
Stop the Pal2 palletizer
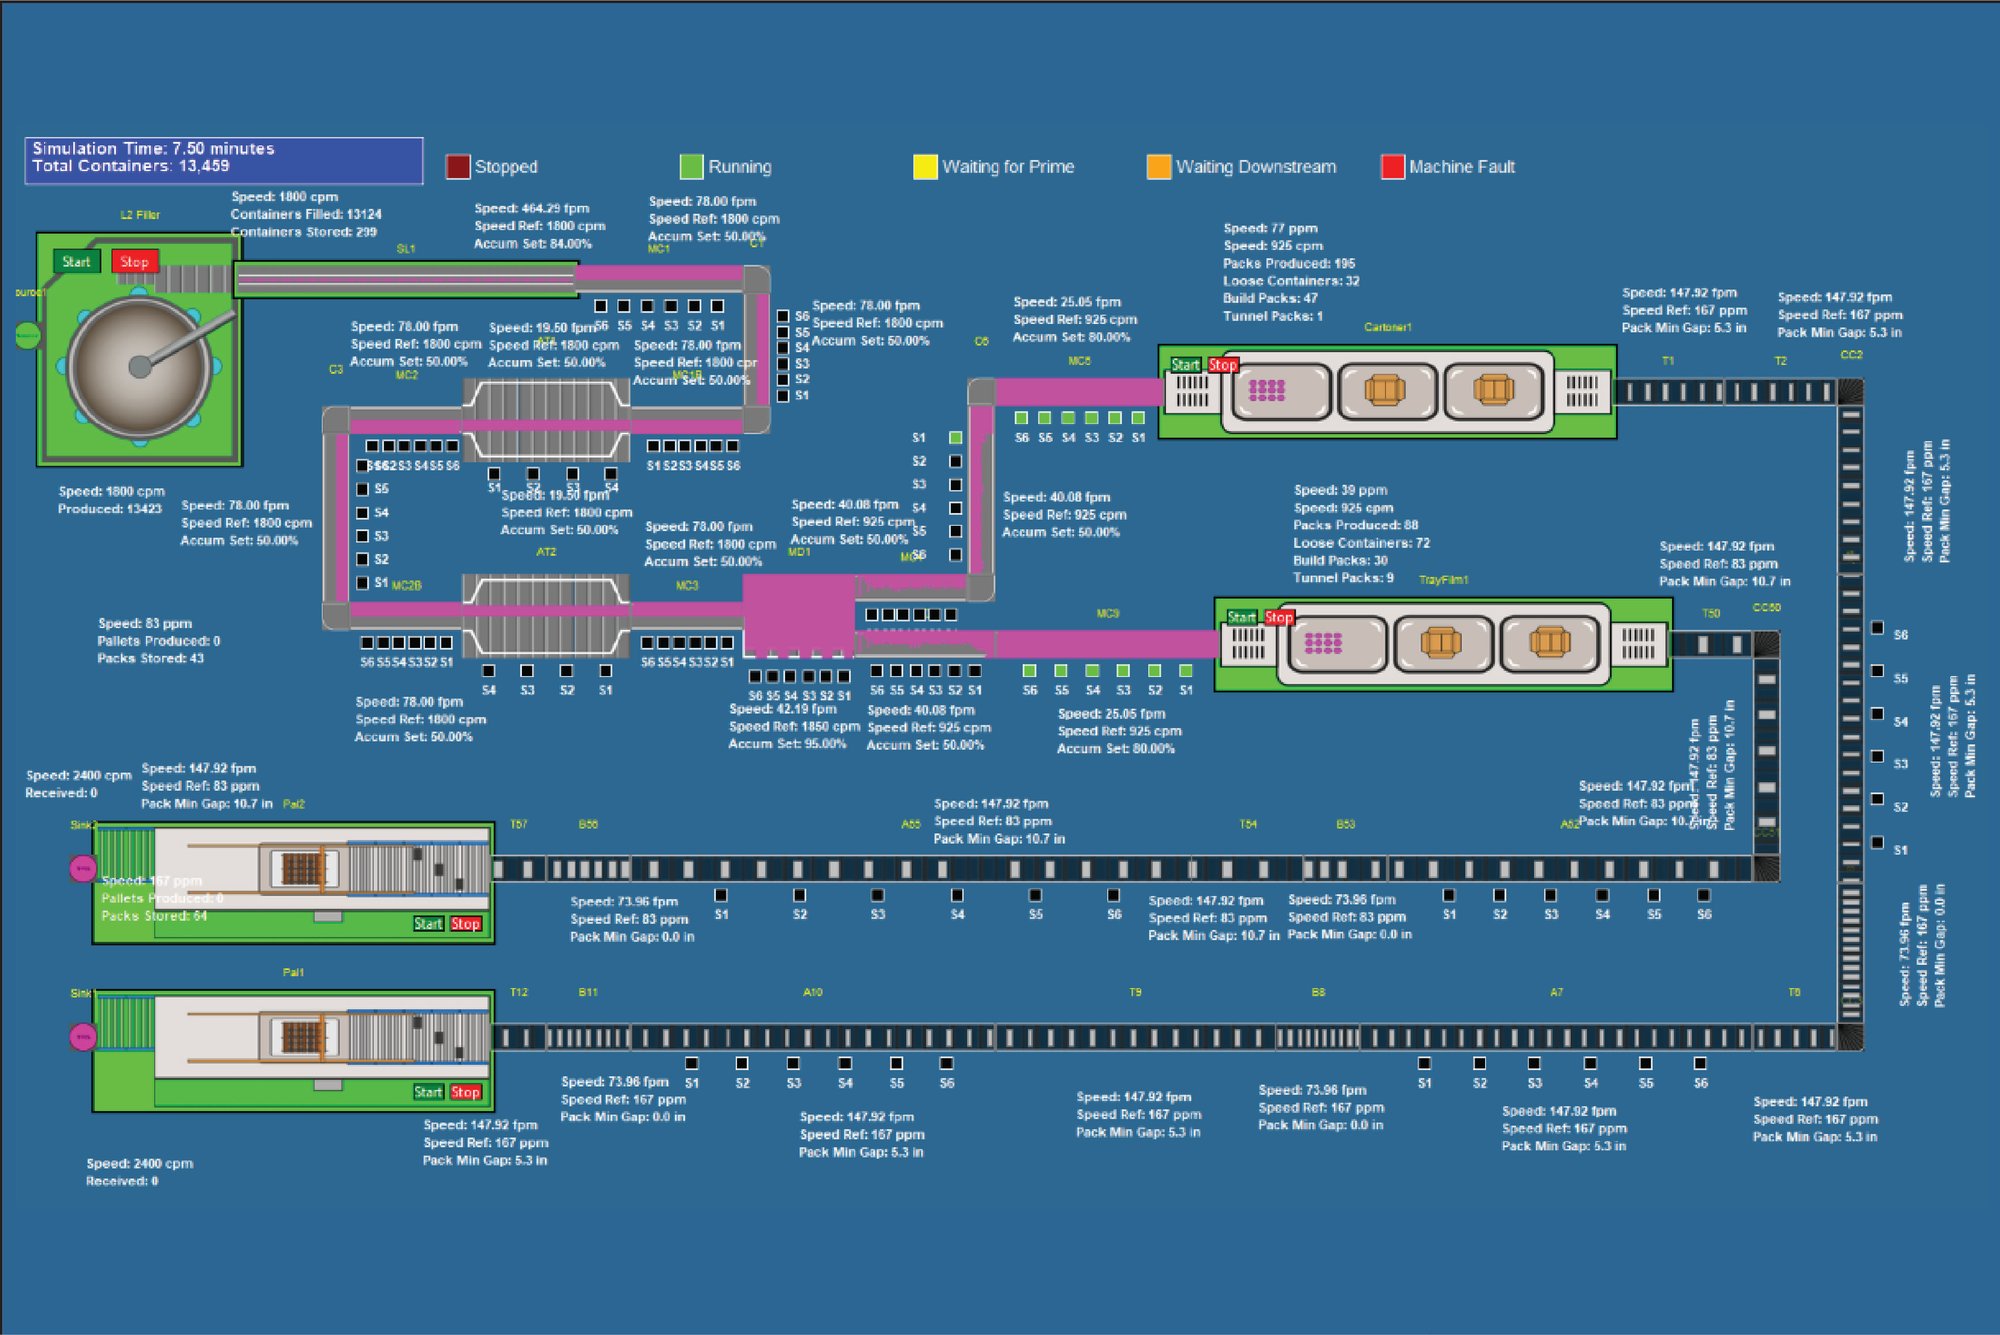point(465,924)
